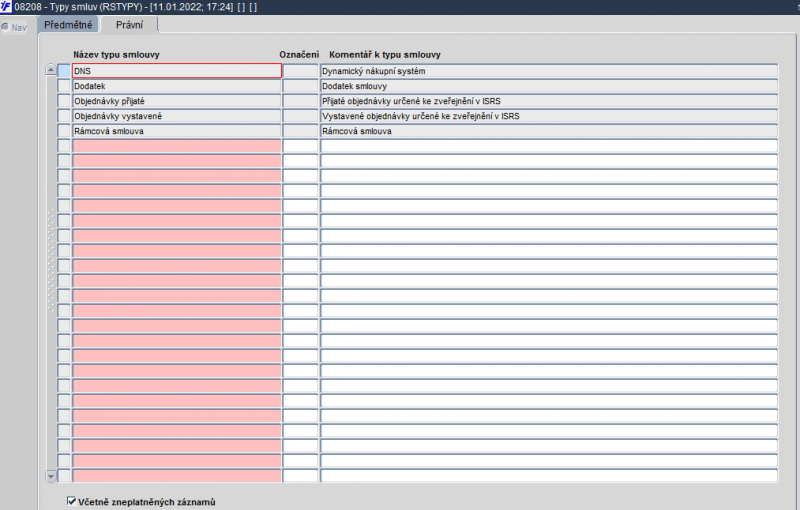This screenshot has height=510, width=800.
Task: Click the Označení field in the DNS row
Action: pos(301,71)
